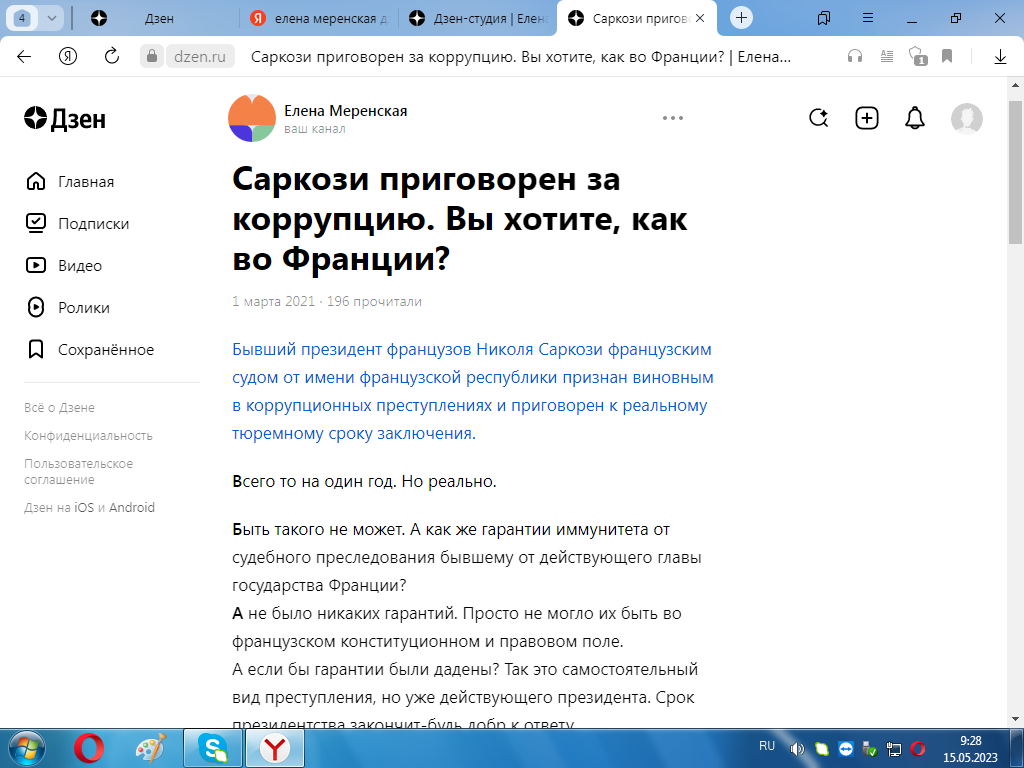The image size is (1024, 768).
Task: Open Дзен на iOS и Android link
Action: point(89,507)
